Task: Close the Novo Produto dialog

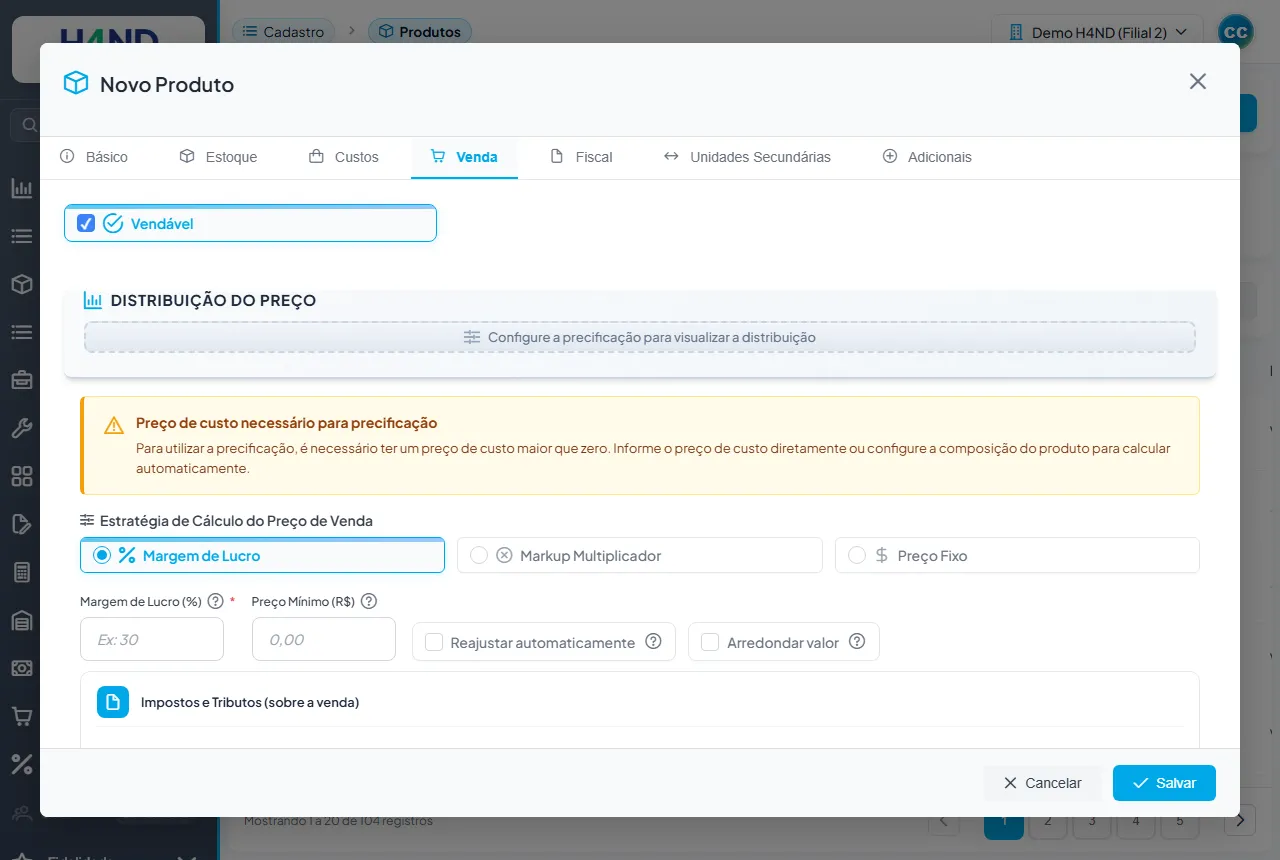Action: 1198,81
